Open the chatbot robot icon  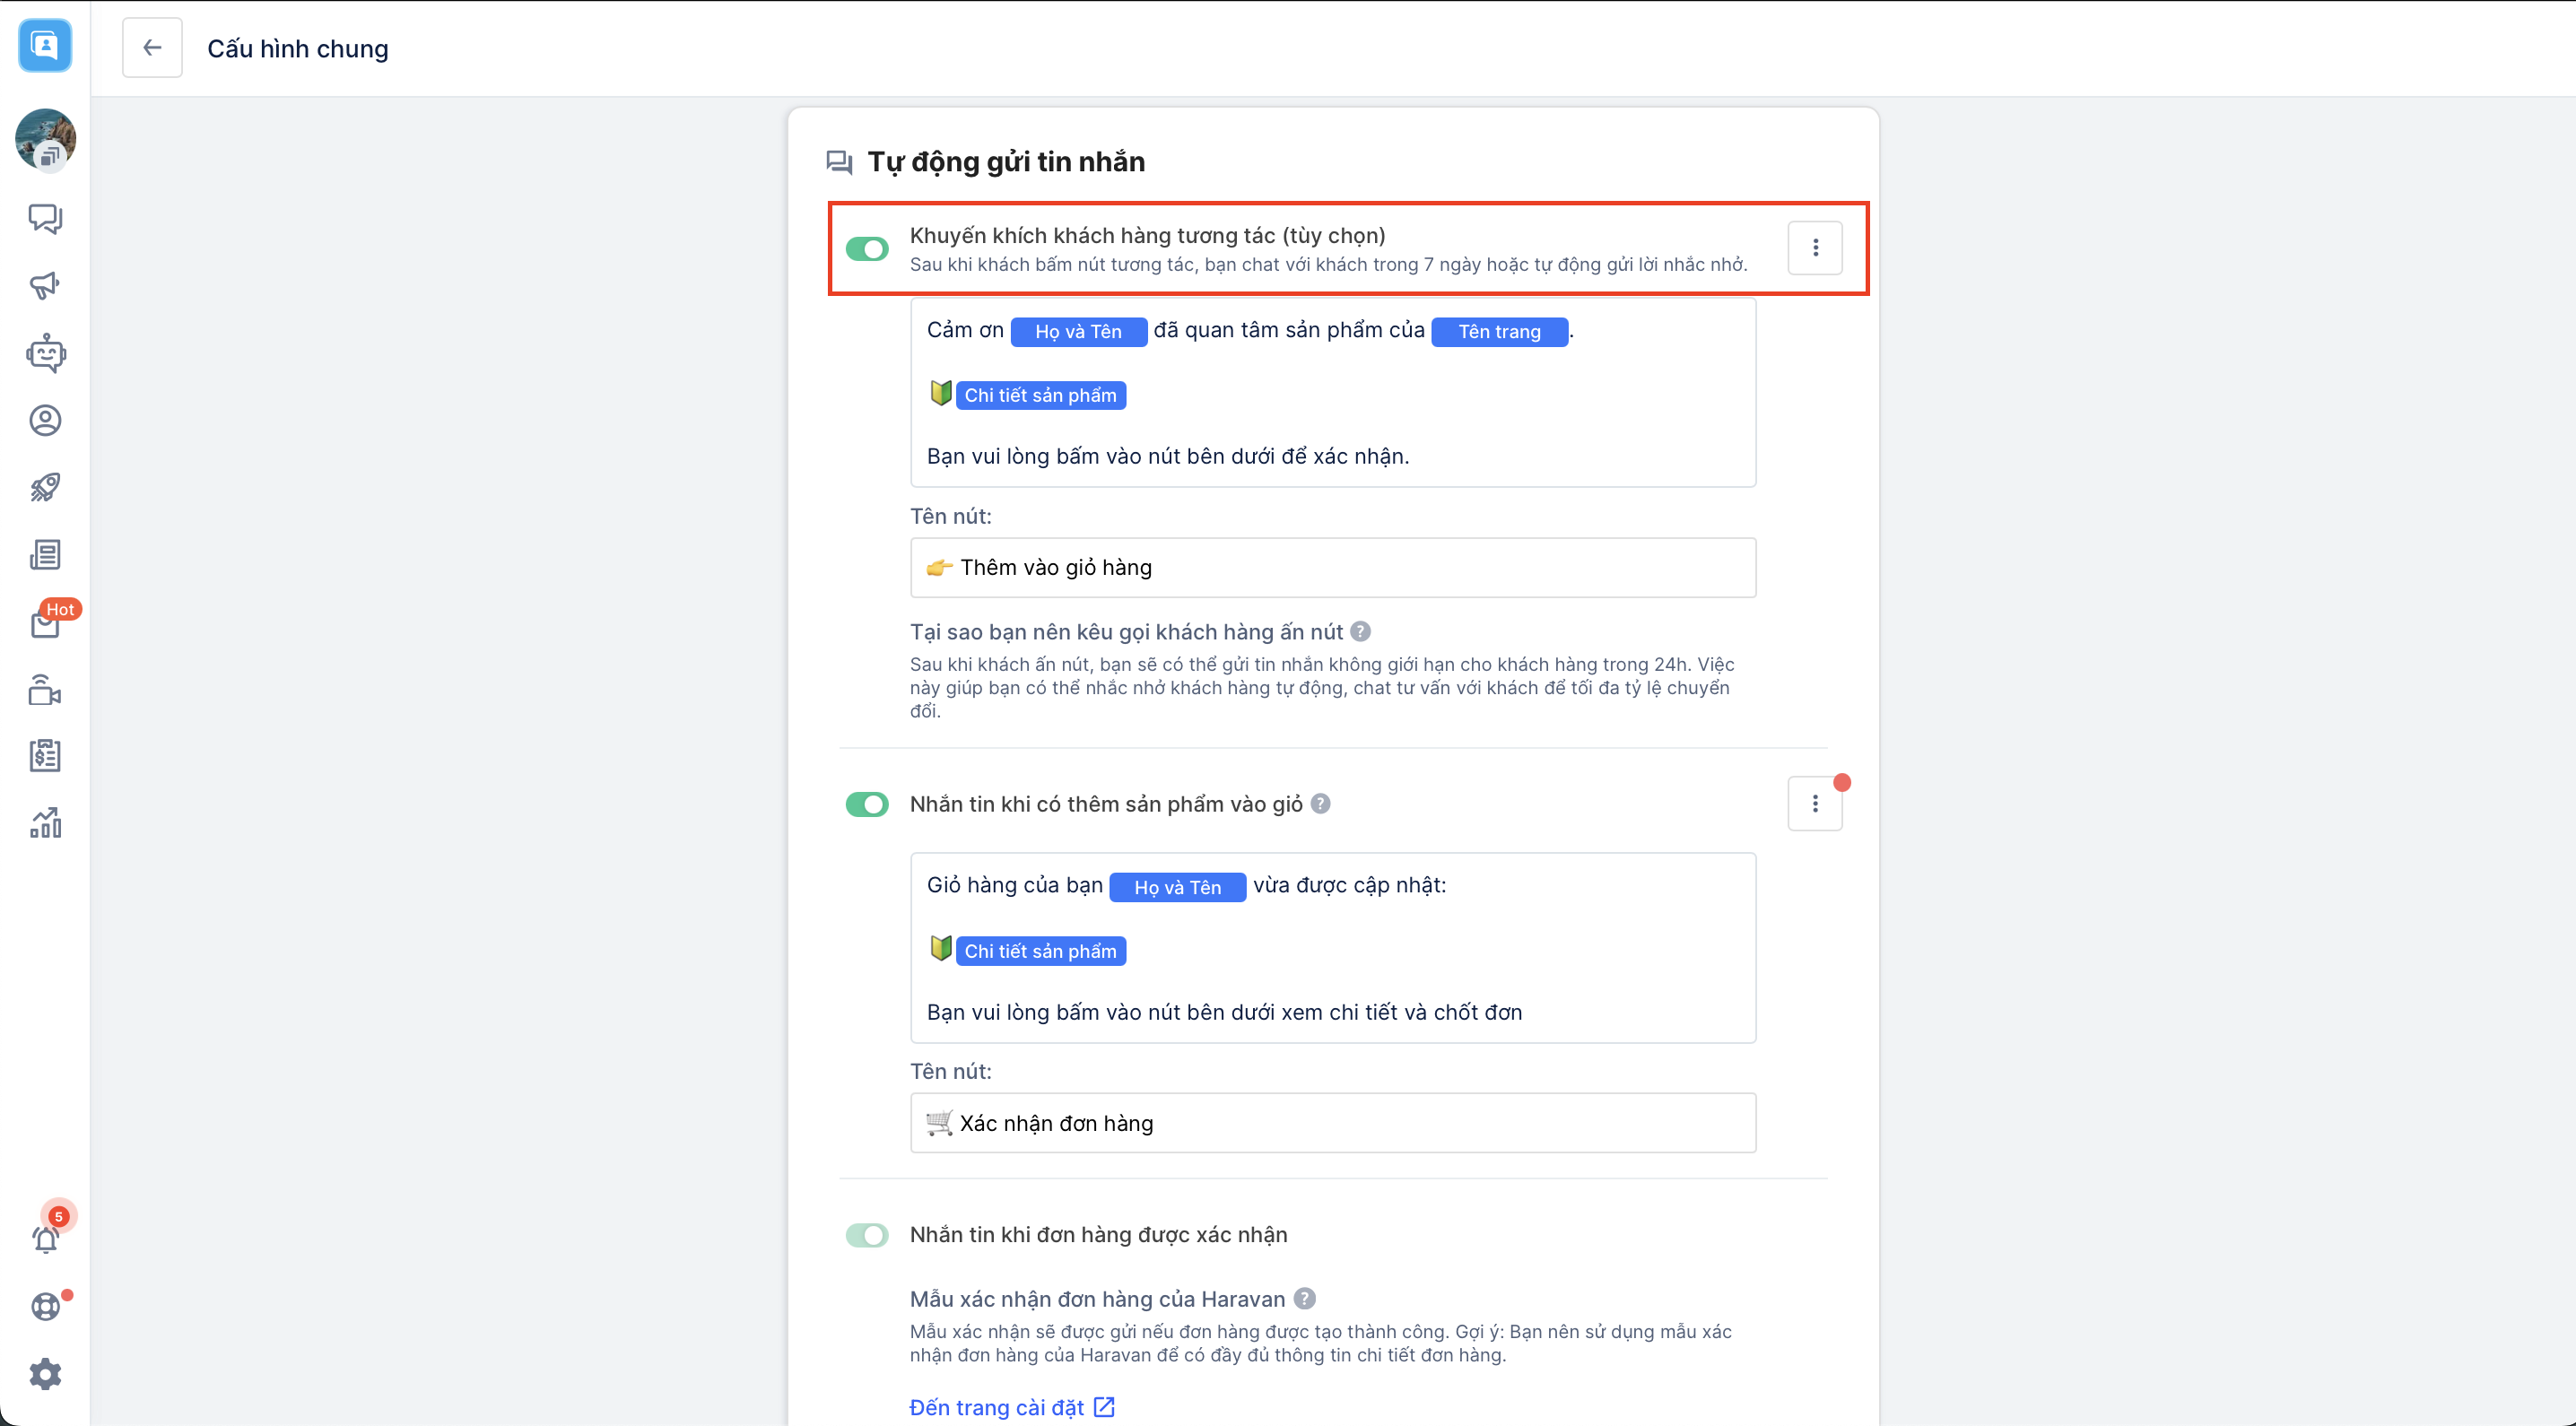[x=45, y=353]
